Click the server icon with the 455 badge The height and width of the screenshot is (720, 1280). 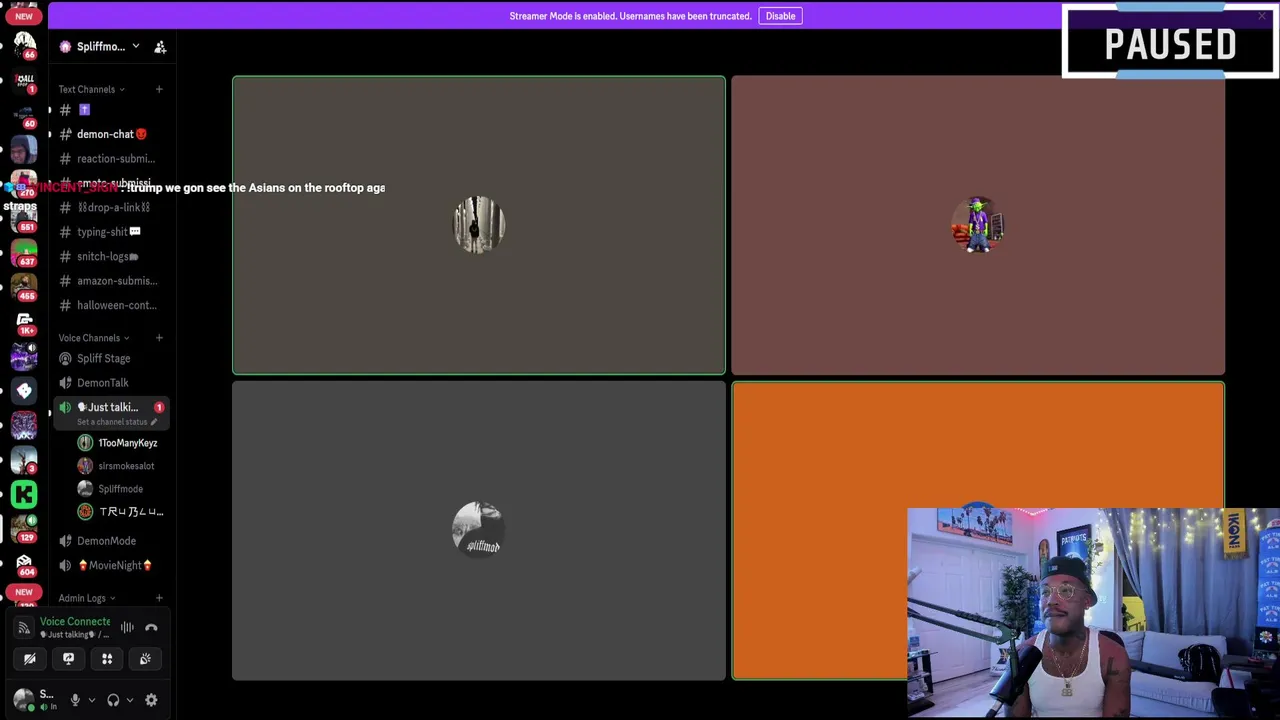tap(24, 287)
